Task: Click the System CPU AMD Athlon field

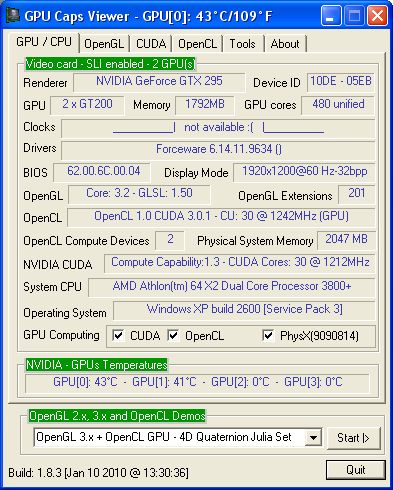Action: point(232,287)
